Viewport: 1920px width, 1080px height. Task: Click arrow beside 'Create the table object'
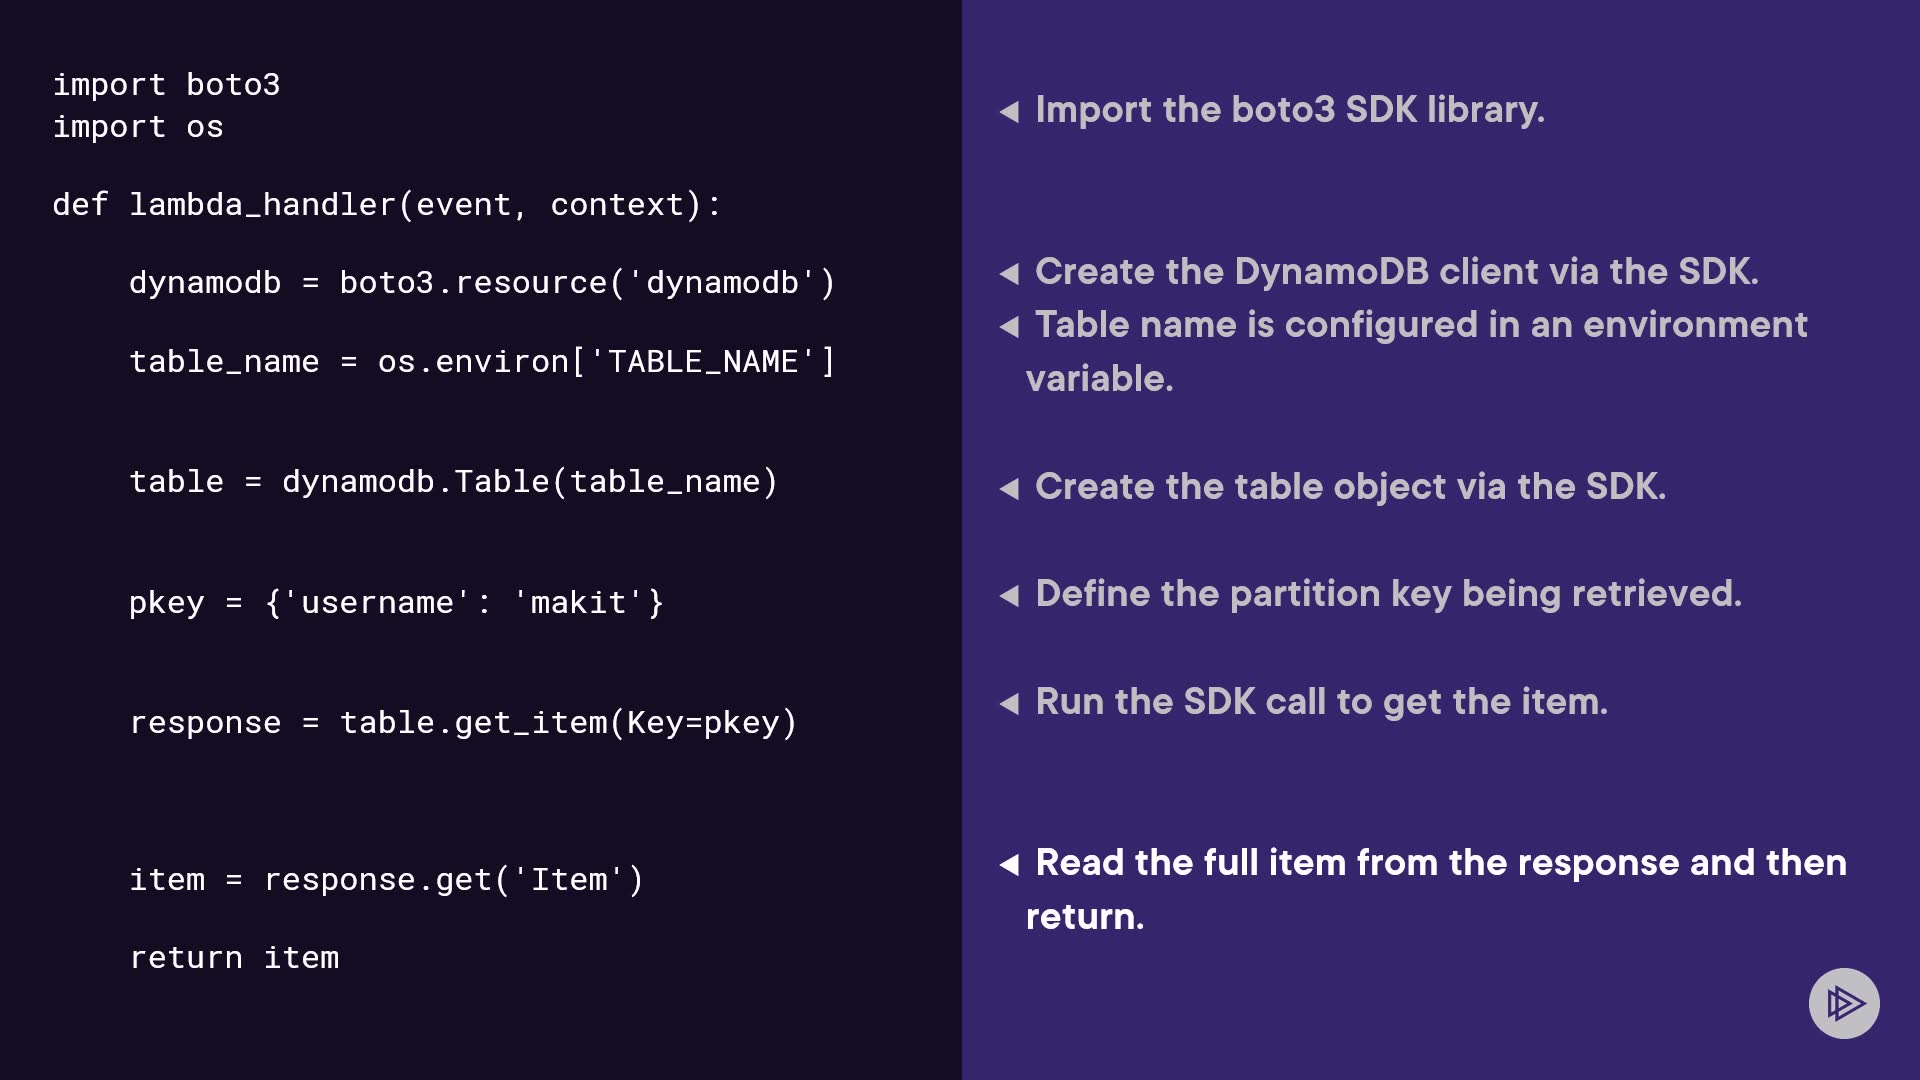[1009, 489]
